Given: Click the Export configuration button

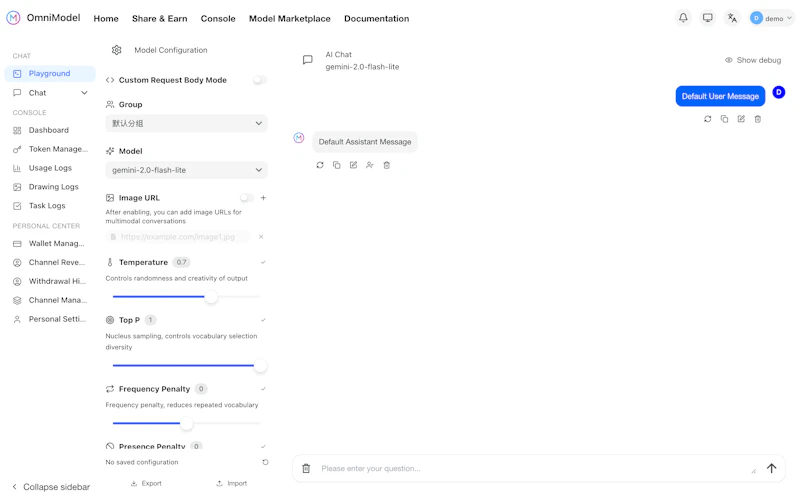Looking at the screenshot, I should tap(146, 483).
